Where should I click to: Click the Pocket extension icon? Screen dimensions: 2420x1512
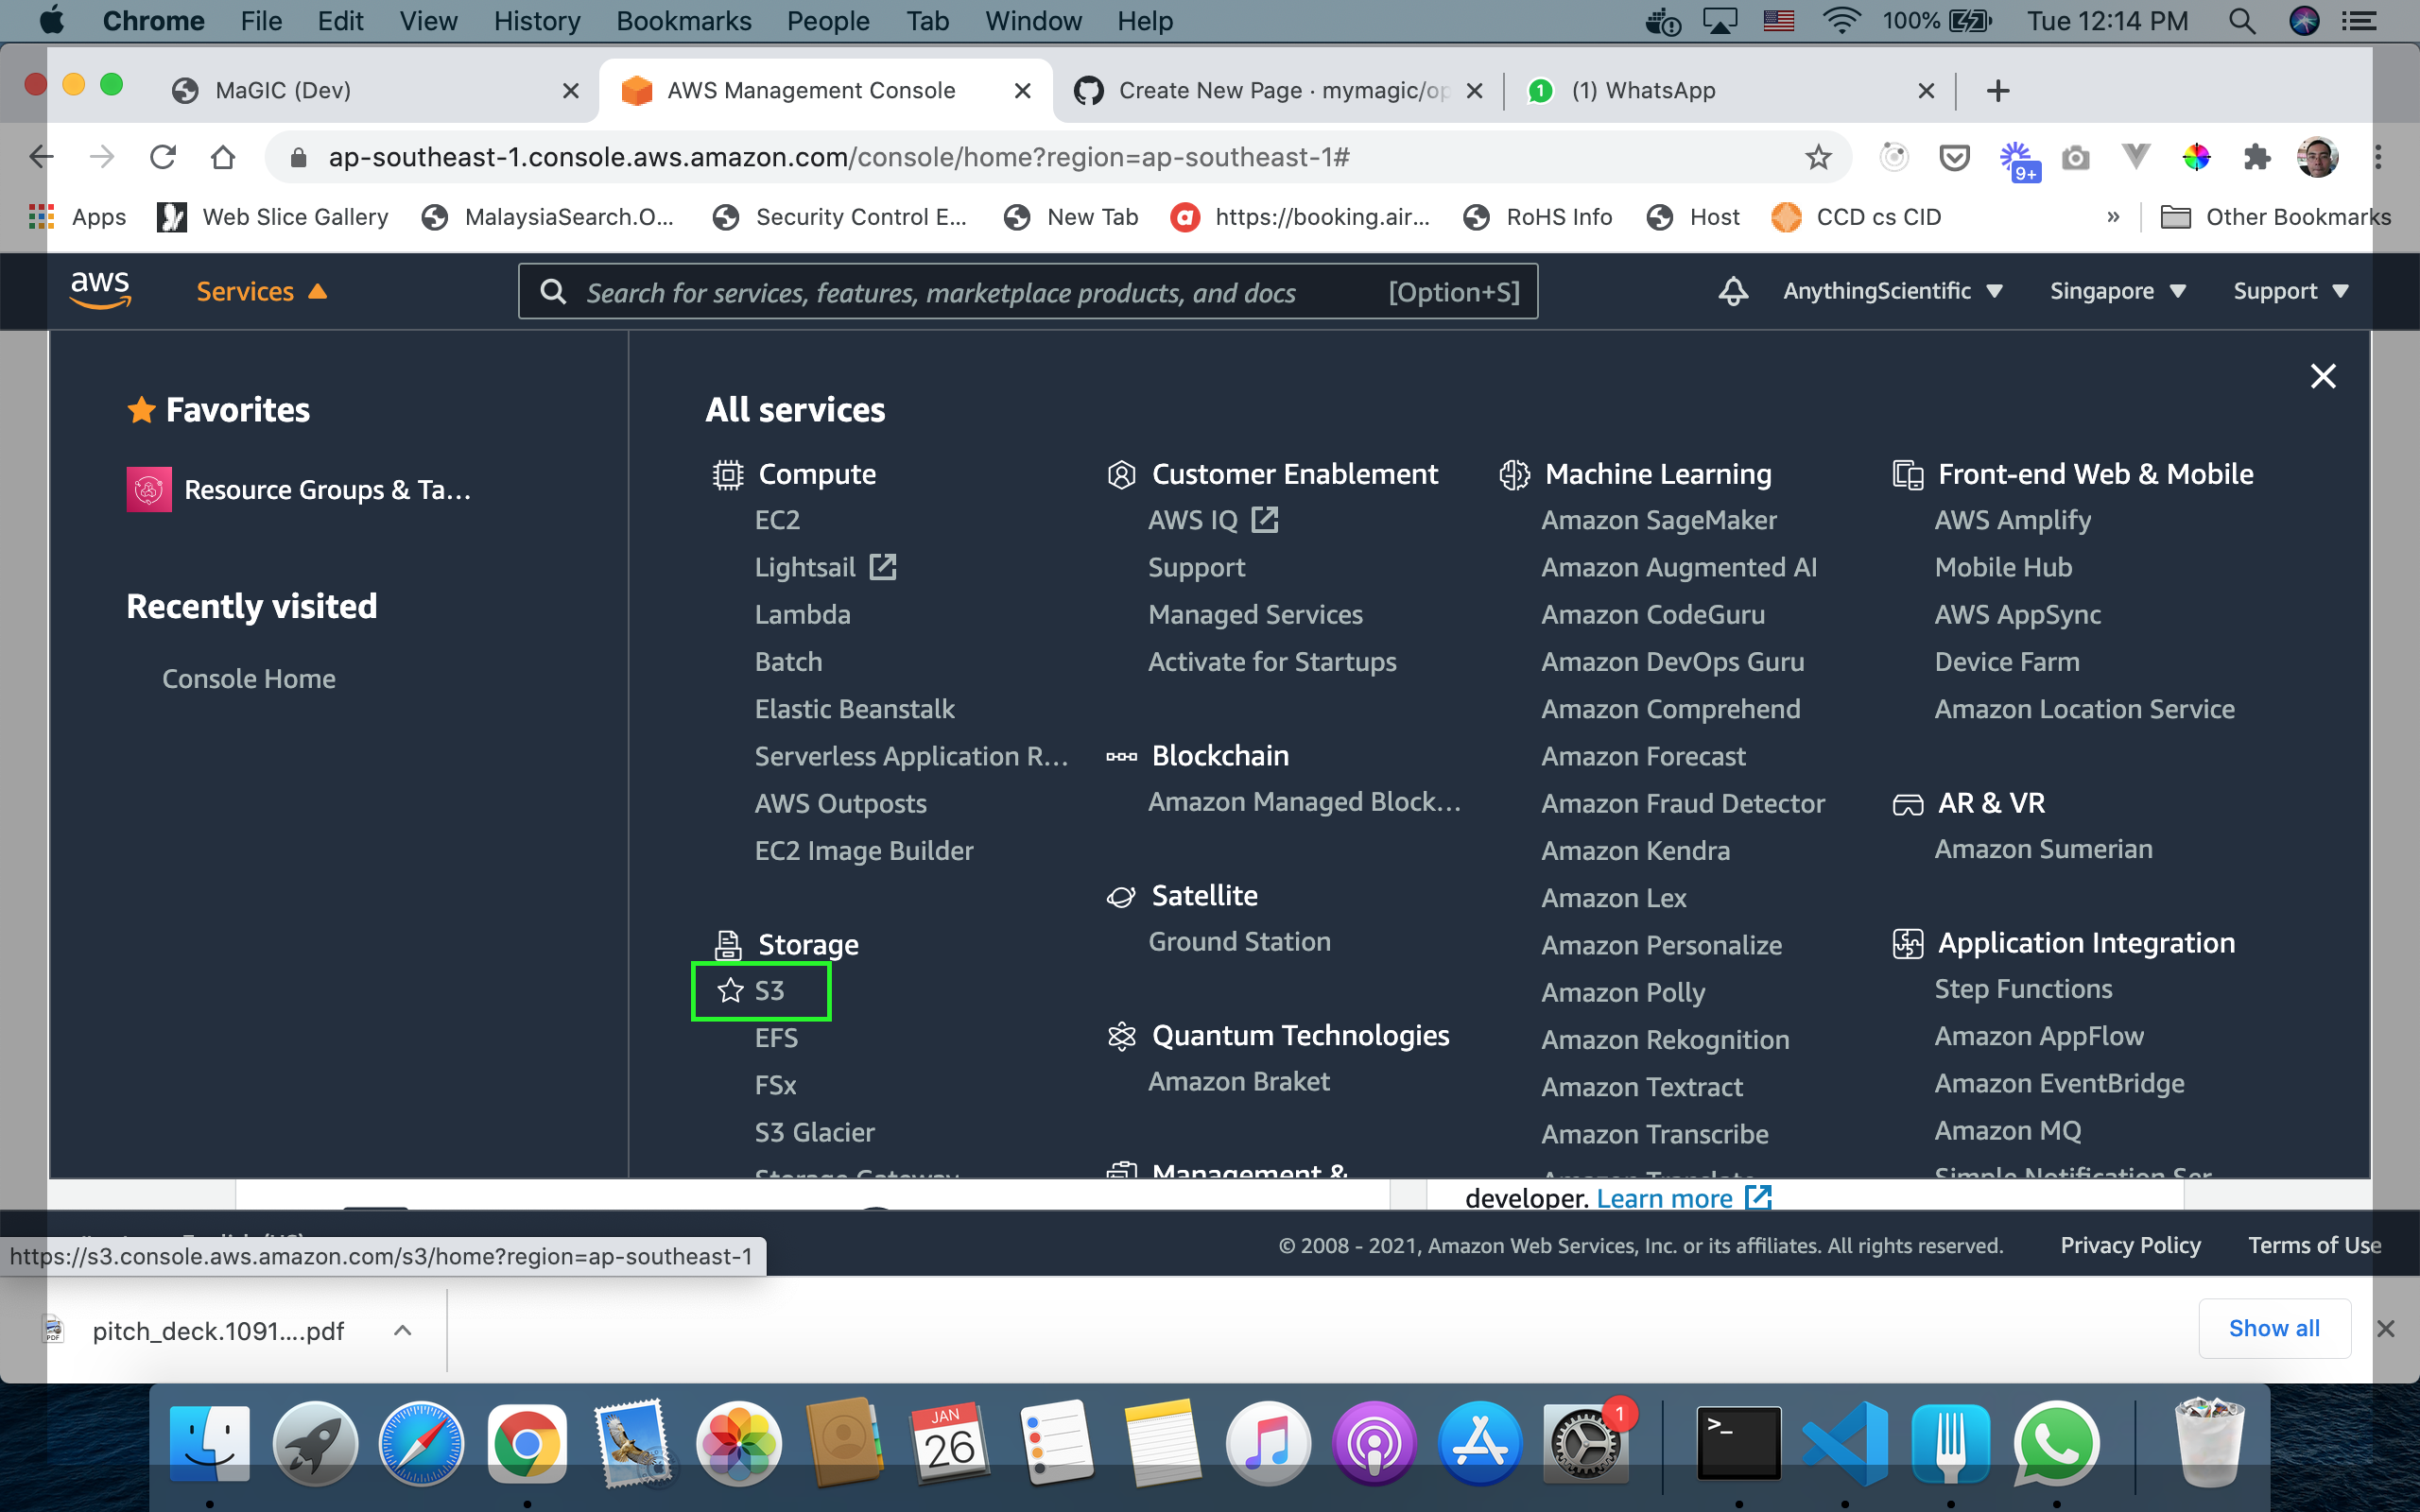tap(1954, 157)
